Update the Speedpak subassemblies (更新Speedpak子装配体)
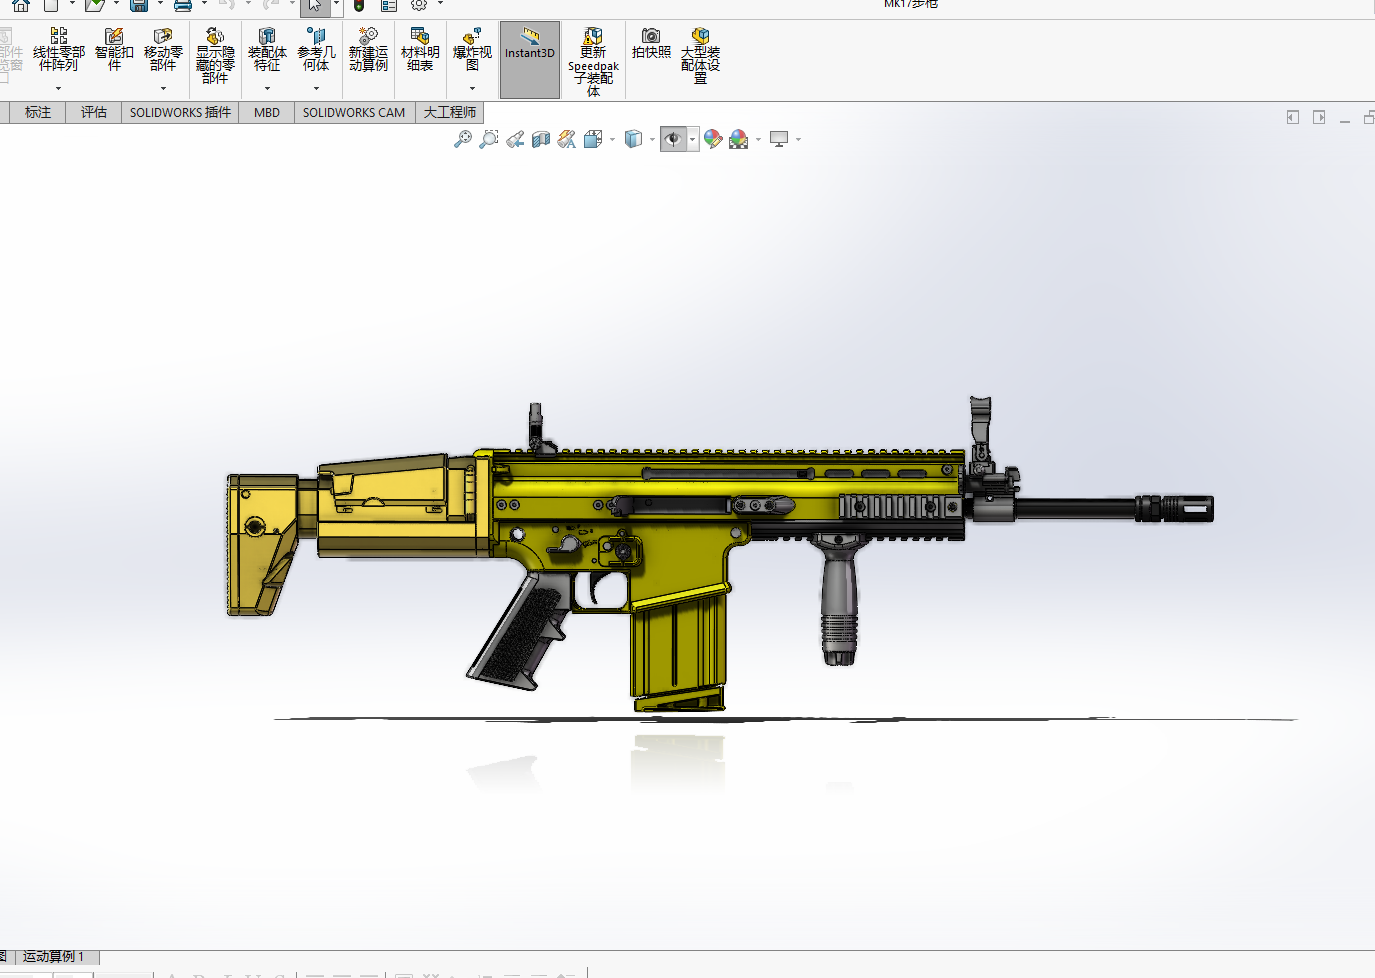 [x=593, y=62]
